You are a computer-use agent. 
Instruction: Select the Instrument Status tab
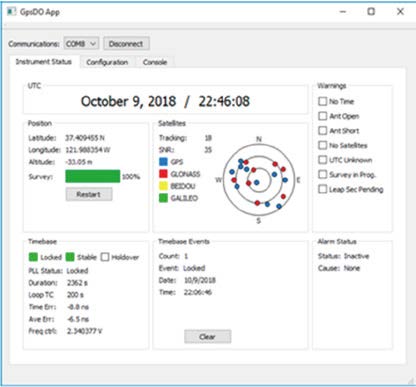[x=44, y=62]
